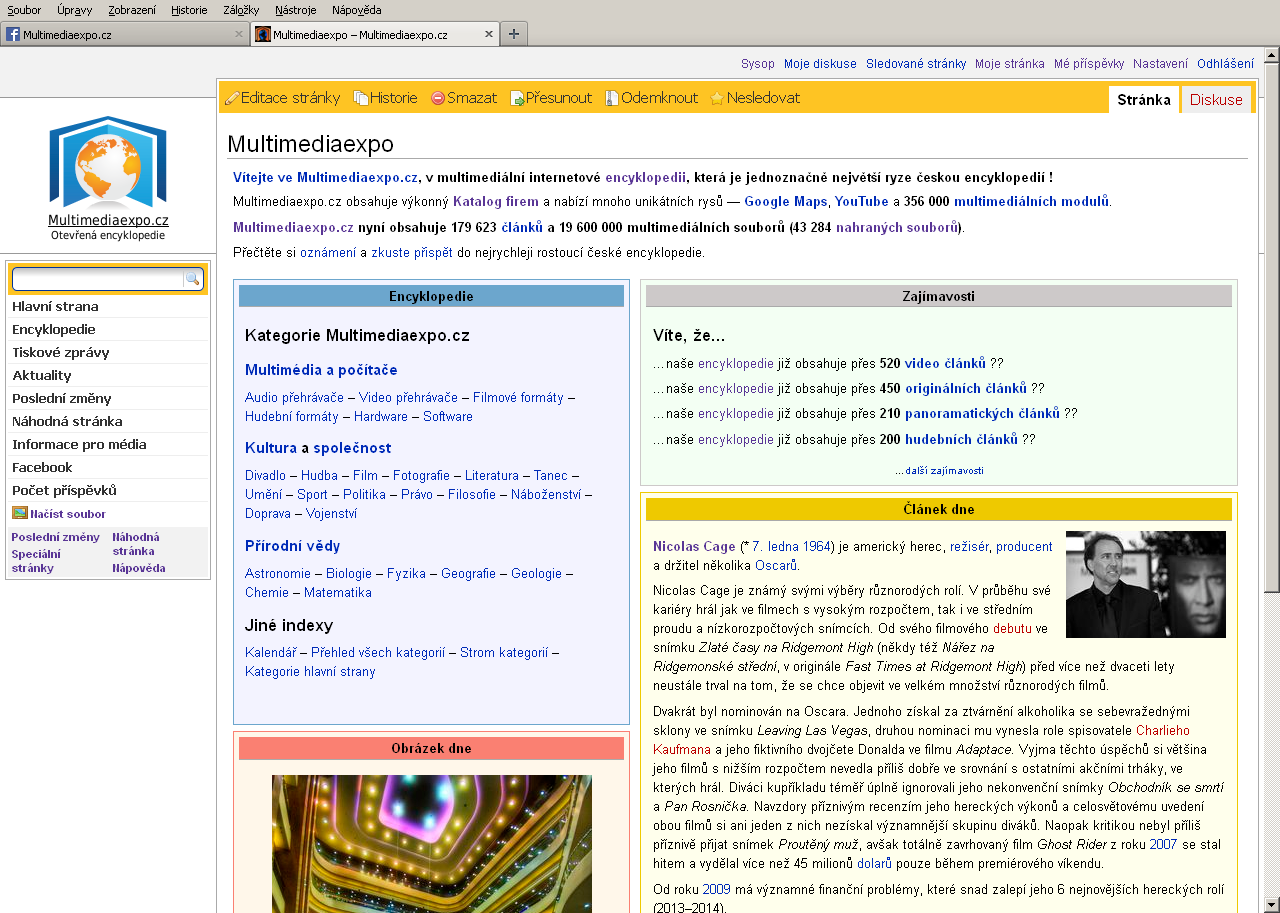Click the Načíst soubor upload icon
The image size is (1280, 913).
20,513
